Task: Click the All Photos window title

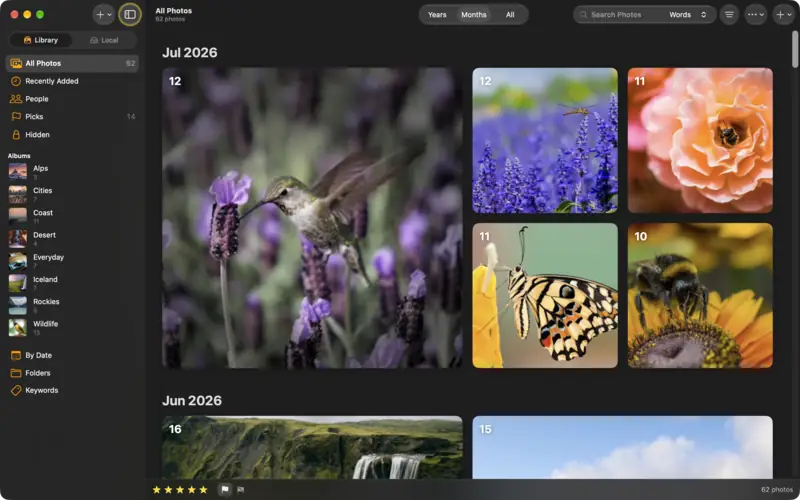Action: (x=174, y=11)
